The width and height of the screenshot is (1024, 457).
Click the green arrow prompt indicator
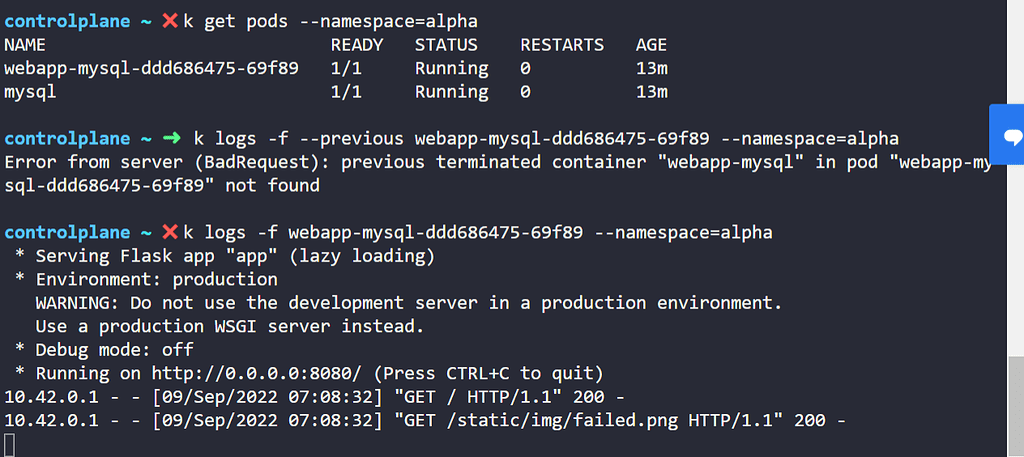tap(171, 138)
